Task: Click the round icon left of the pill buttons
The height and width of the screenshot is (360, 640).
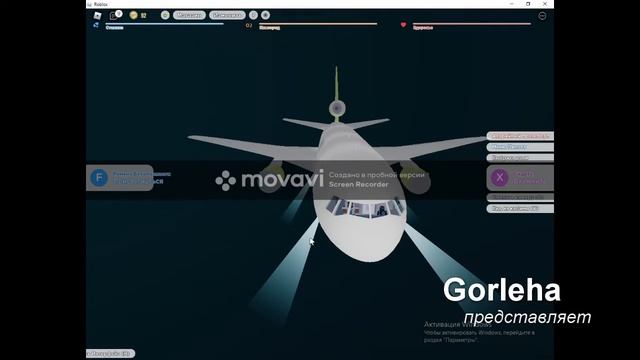Action: tap(165, 15)
